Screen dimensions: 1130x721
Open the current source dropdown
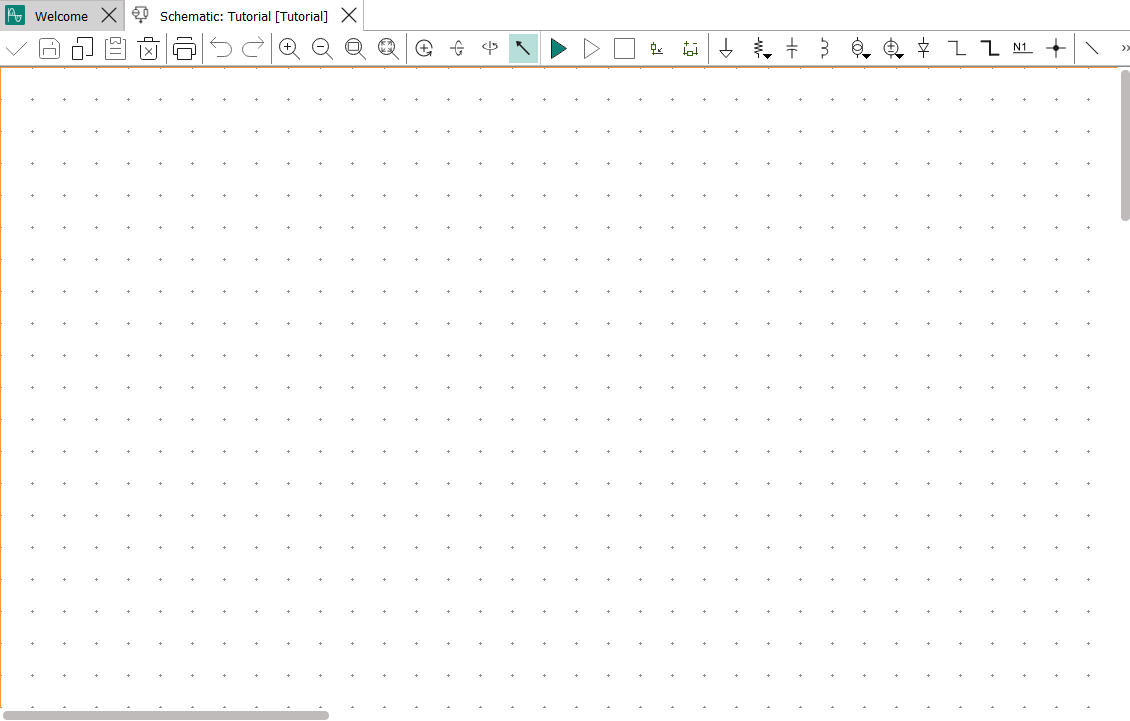[x=860, y=49]
